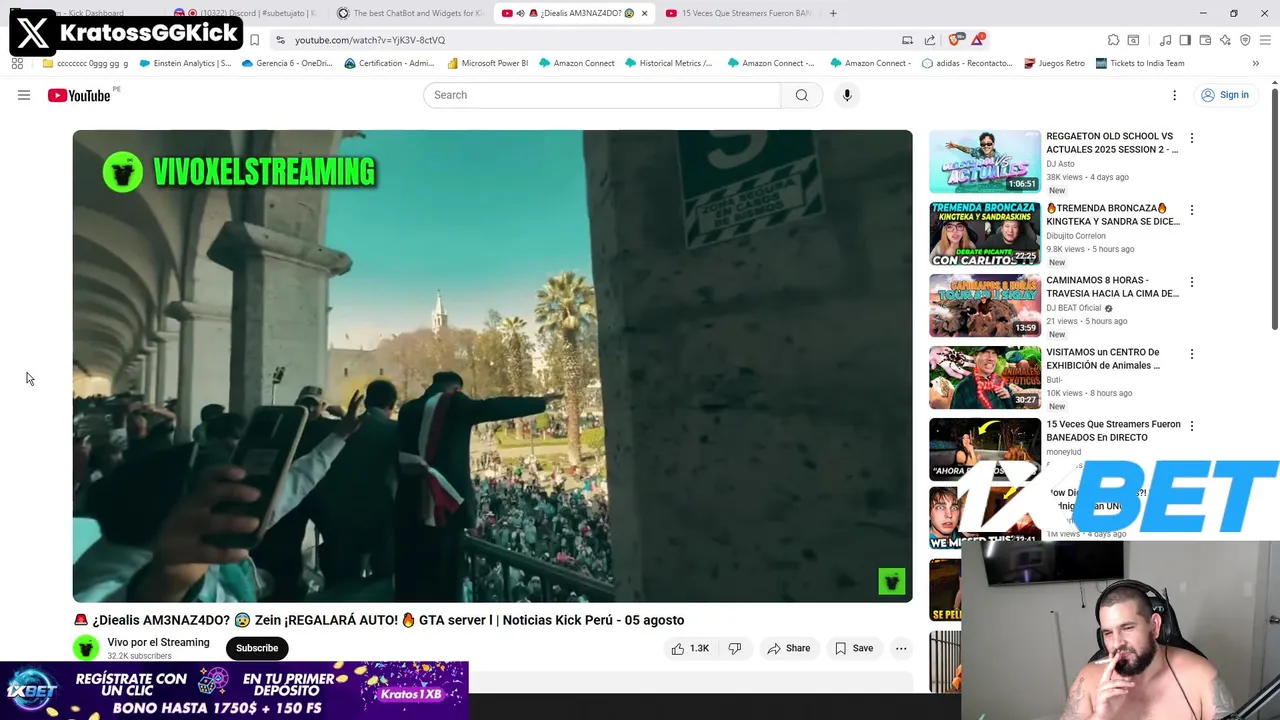Click the page vertical scrollbar
Screen dimensions: 1280x720
click(1274, 210)
